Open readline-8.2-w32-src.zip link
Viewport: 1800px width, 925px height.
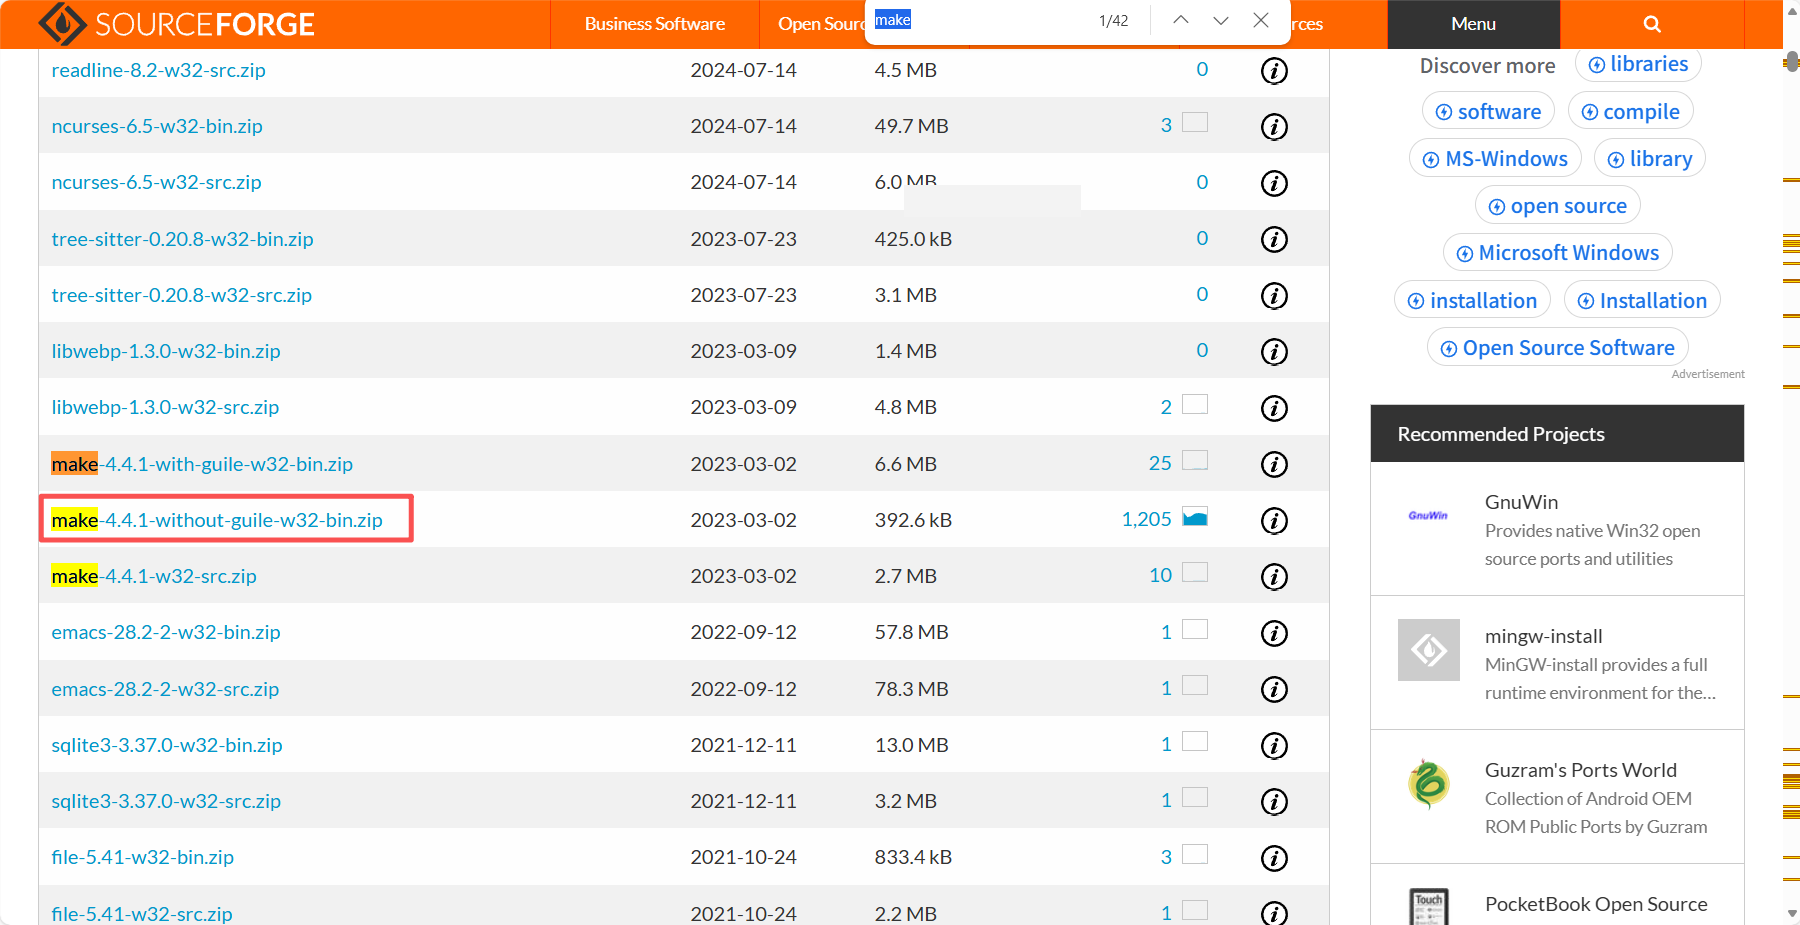pos(158,70)
